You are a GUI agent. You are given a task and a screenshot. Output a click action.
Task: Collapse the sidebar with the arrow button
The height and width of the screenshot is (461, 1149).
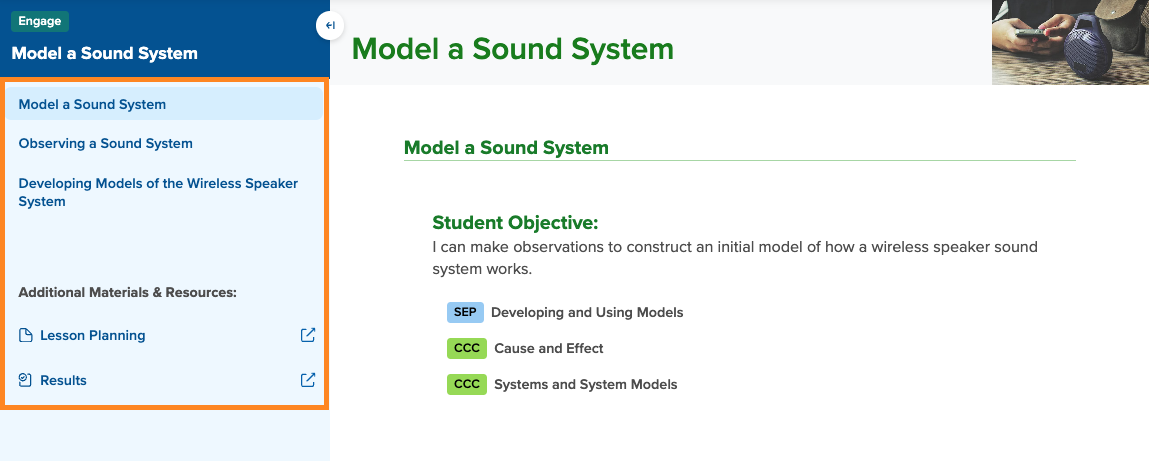click(x=330, y=25)
